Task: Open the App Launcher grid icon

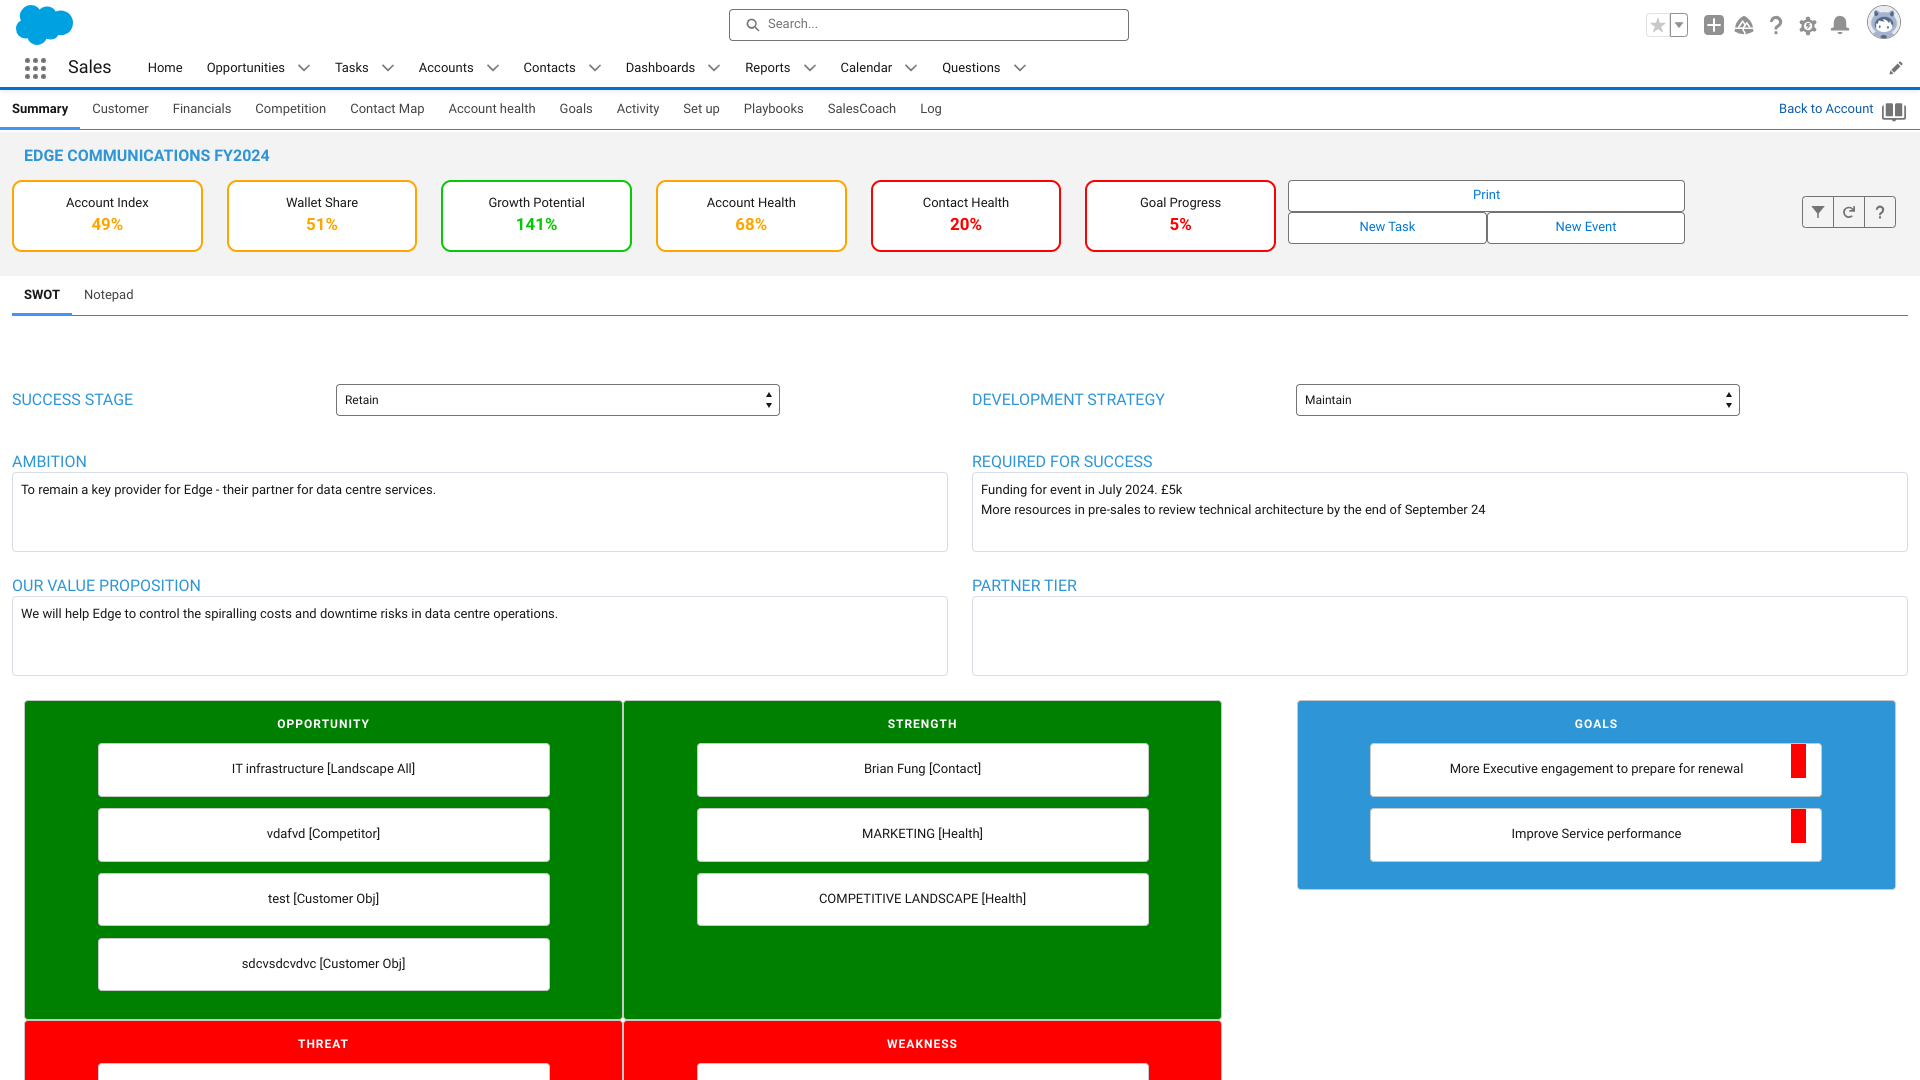Action: point(35,68)
